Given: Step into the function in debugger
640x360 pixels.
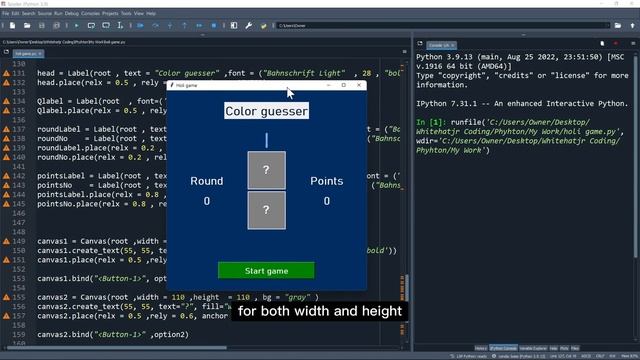Looking at the screenshot, I should tap(170, 26).
